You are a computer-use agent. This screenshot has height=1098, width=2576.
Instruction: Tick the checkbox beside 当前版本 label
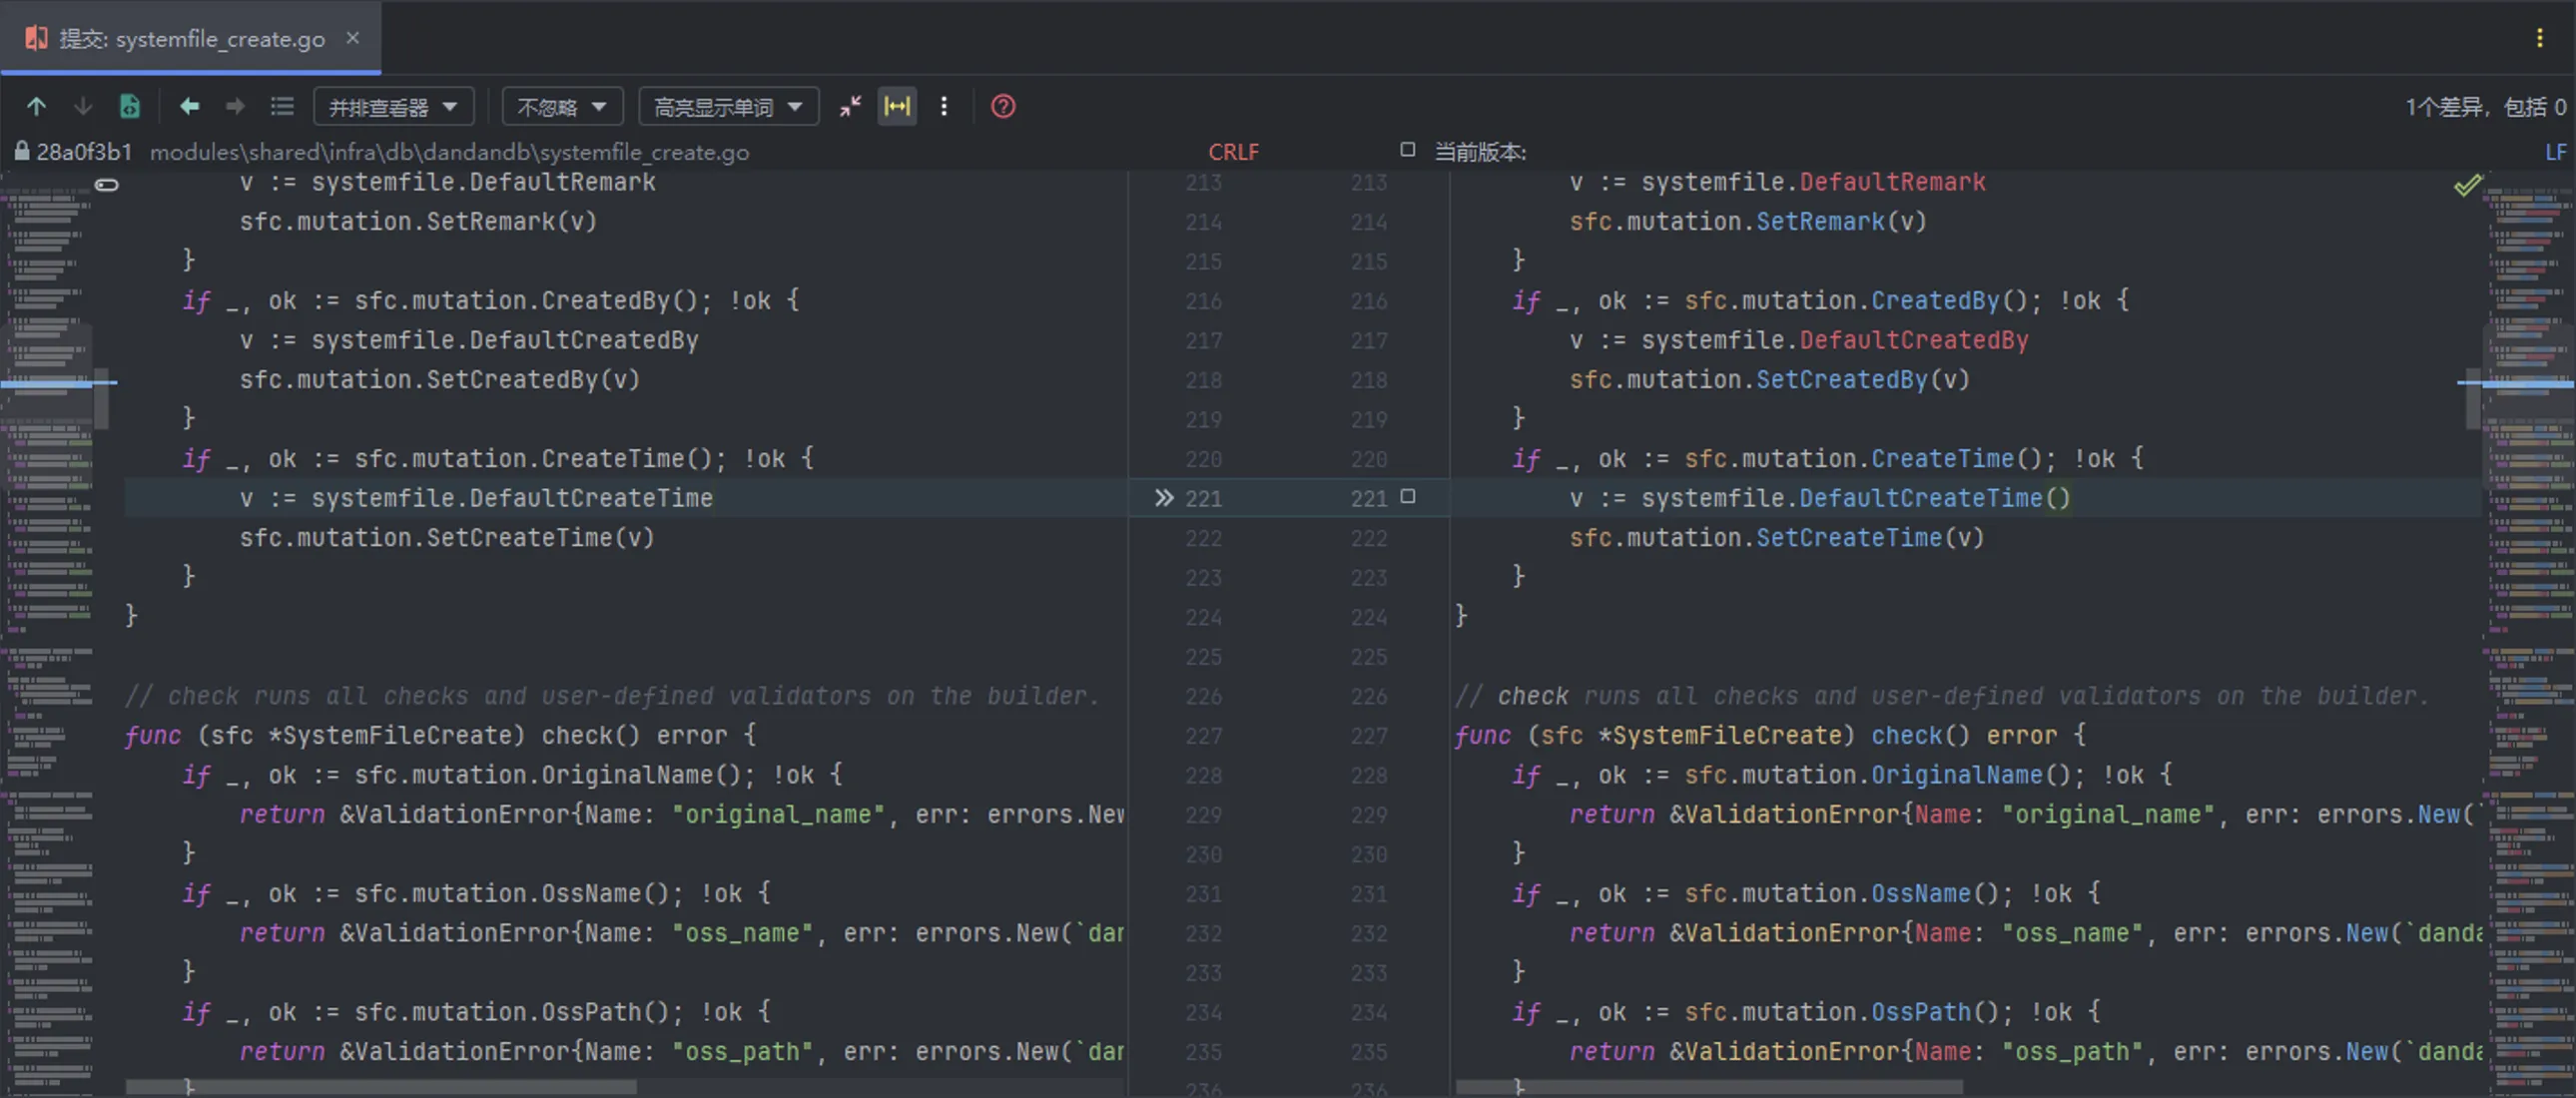point(1407,150)
